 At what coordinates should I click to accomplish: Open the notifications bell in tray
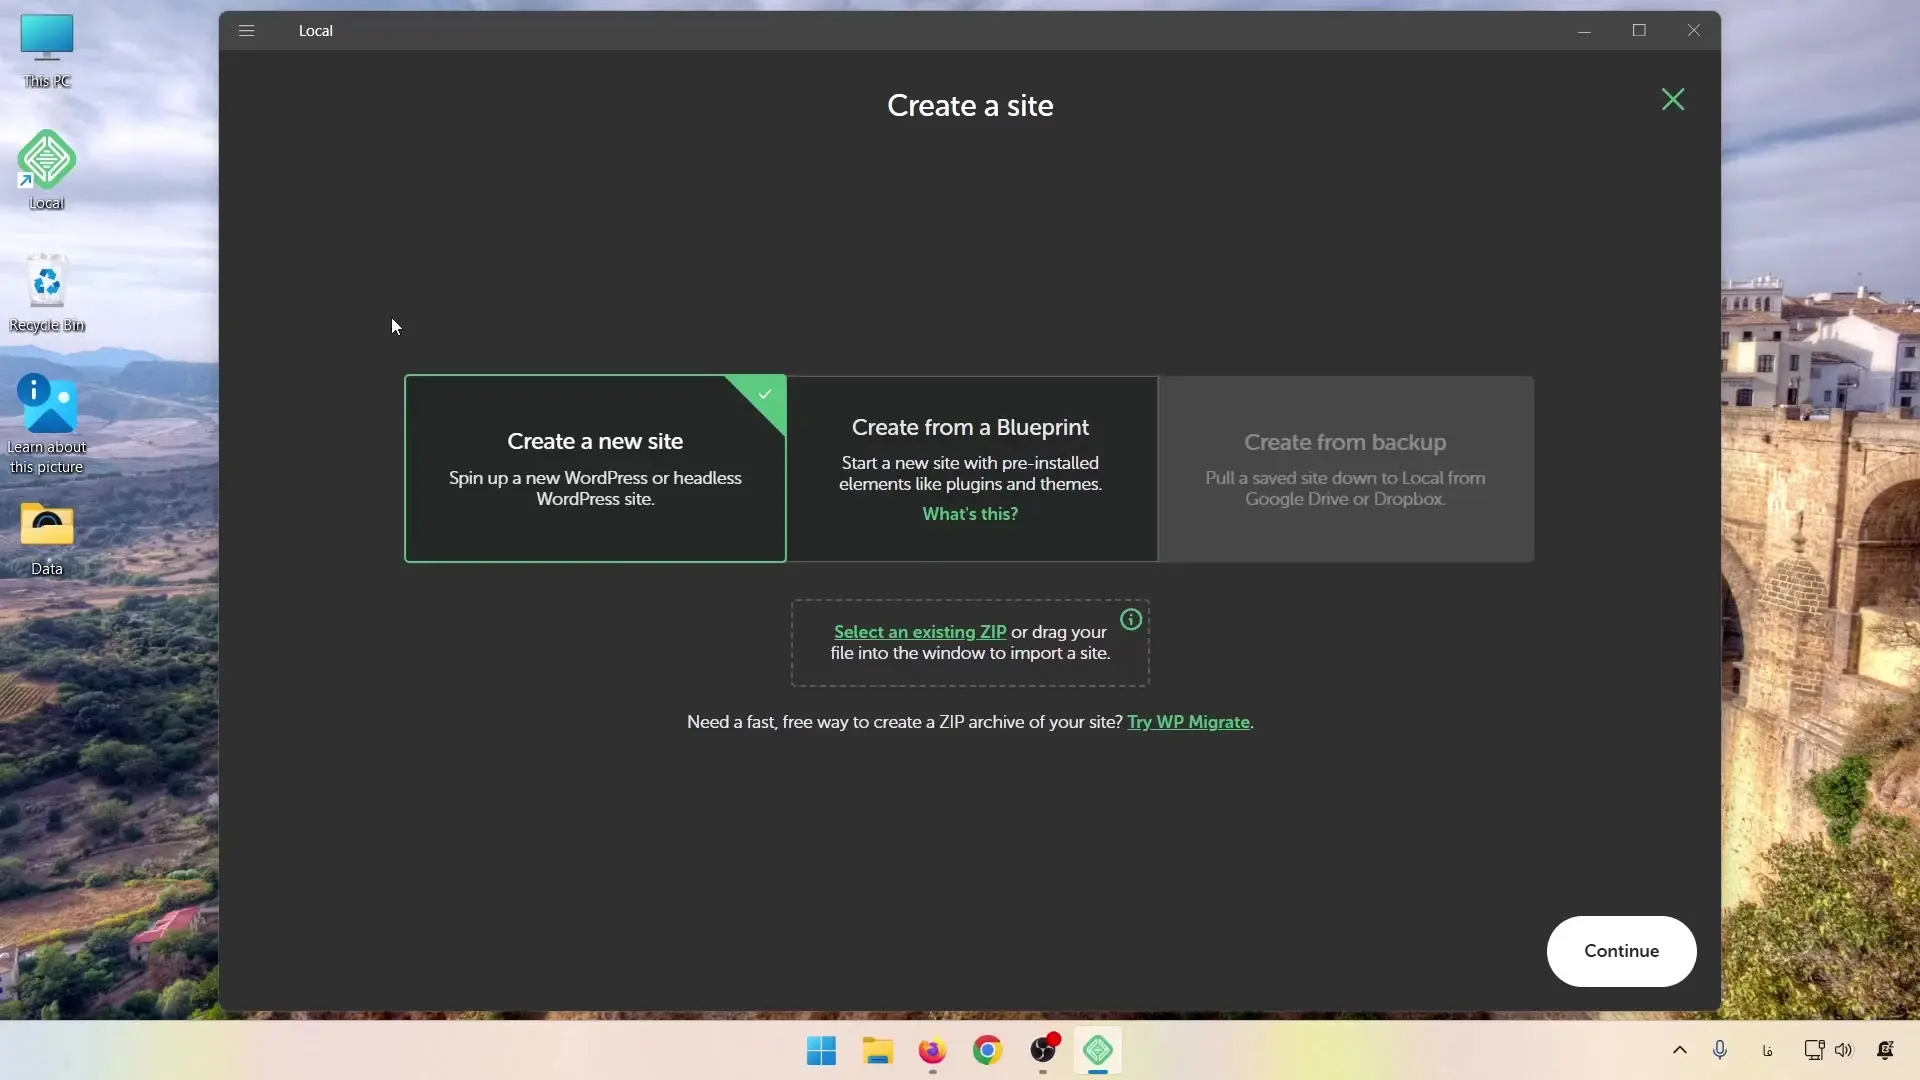pyautogui.click(x=1886, y=1050)
